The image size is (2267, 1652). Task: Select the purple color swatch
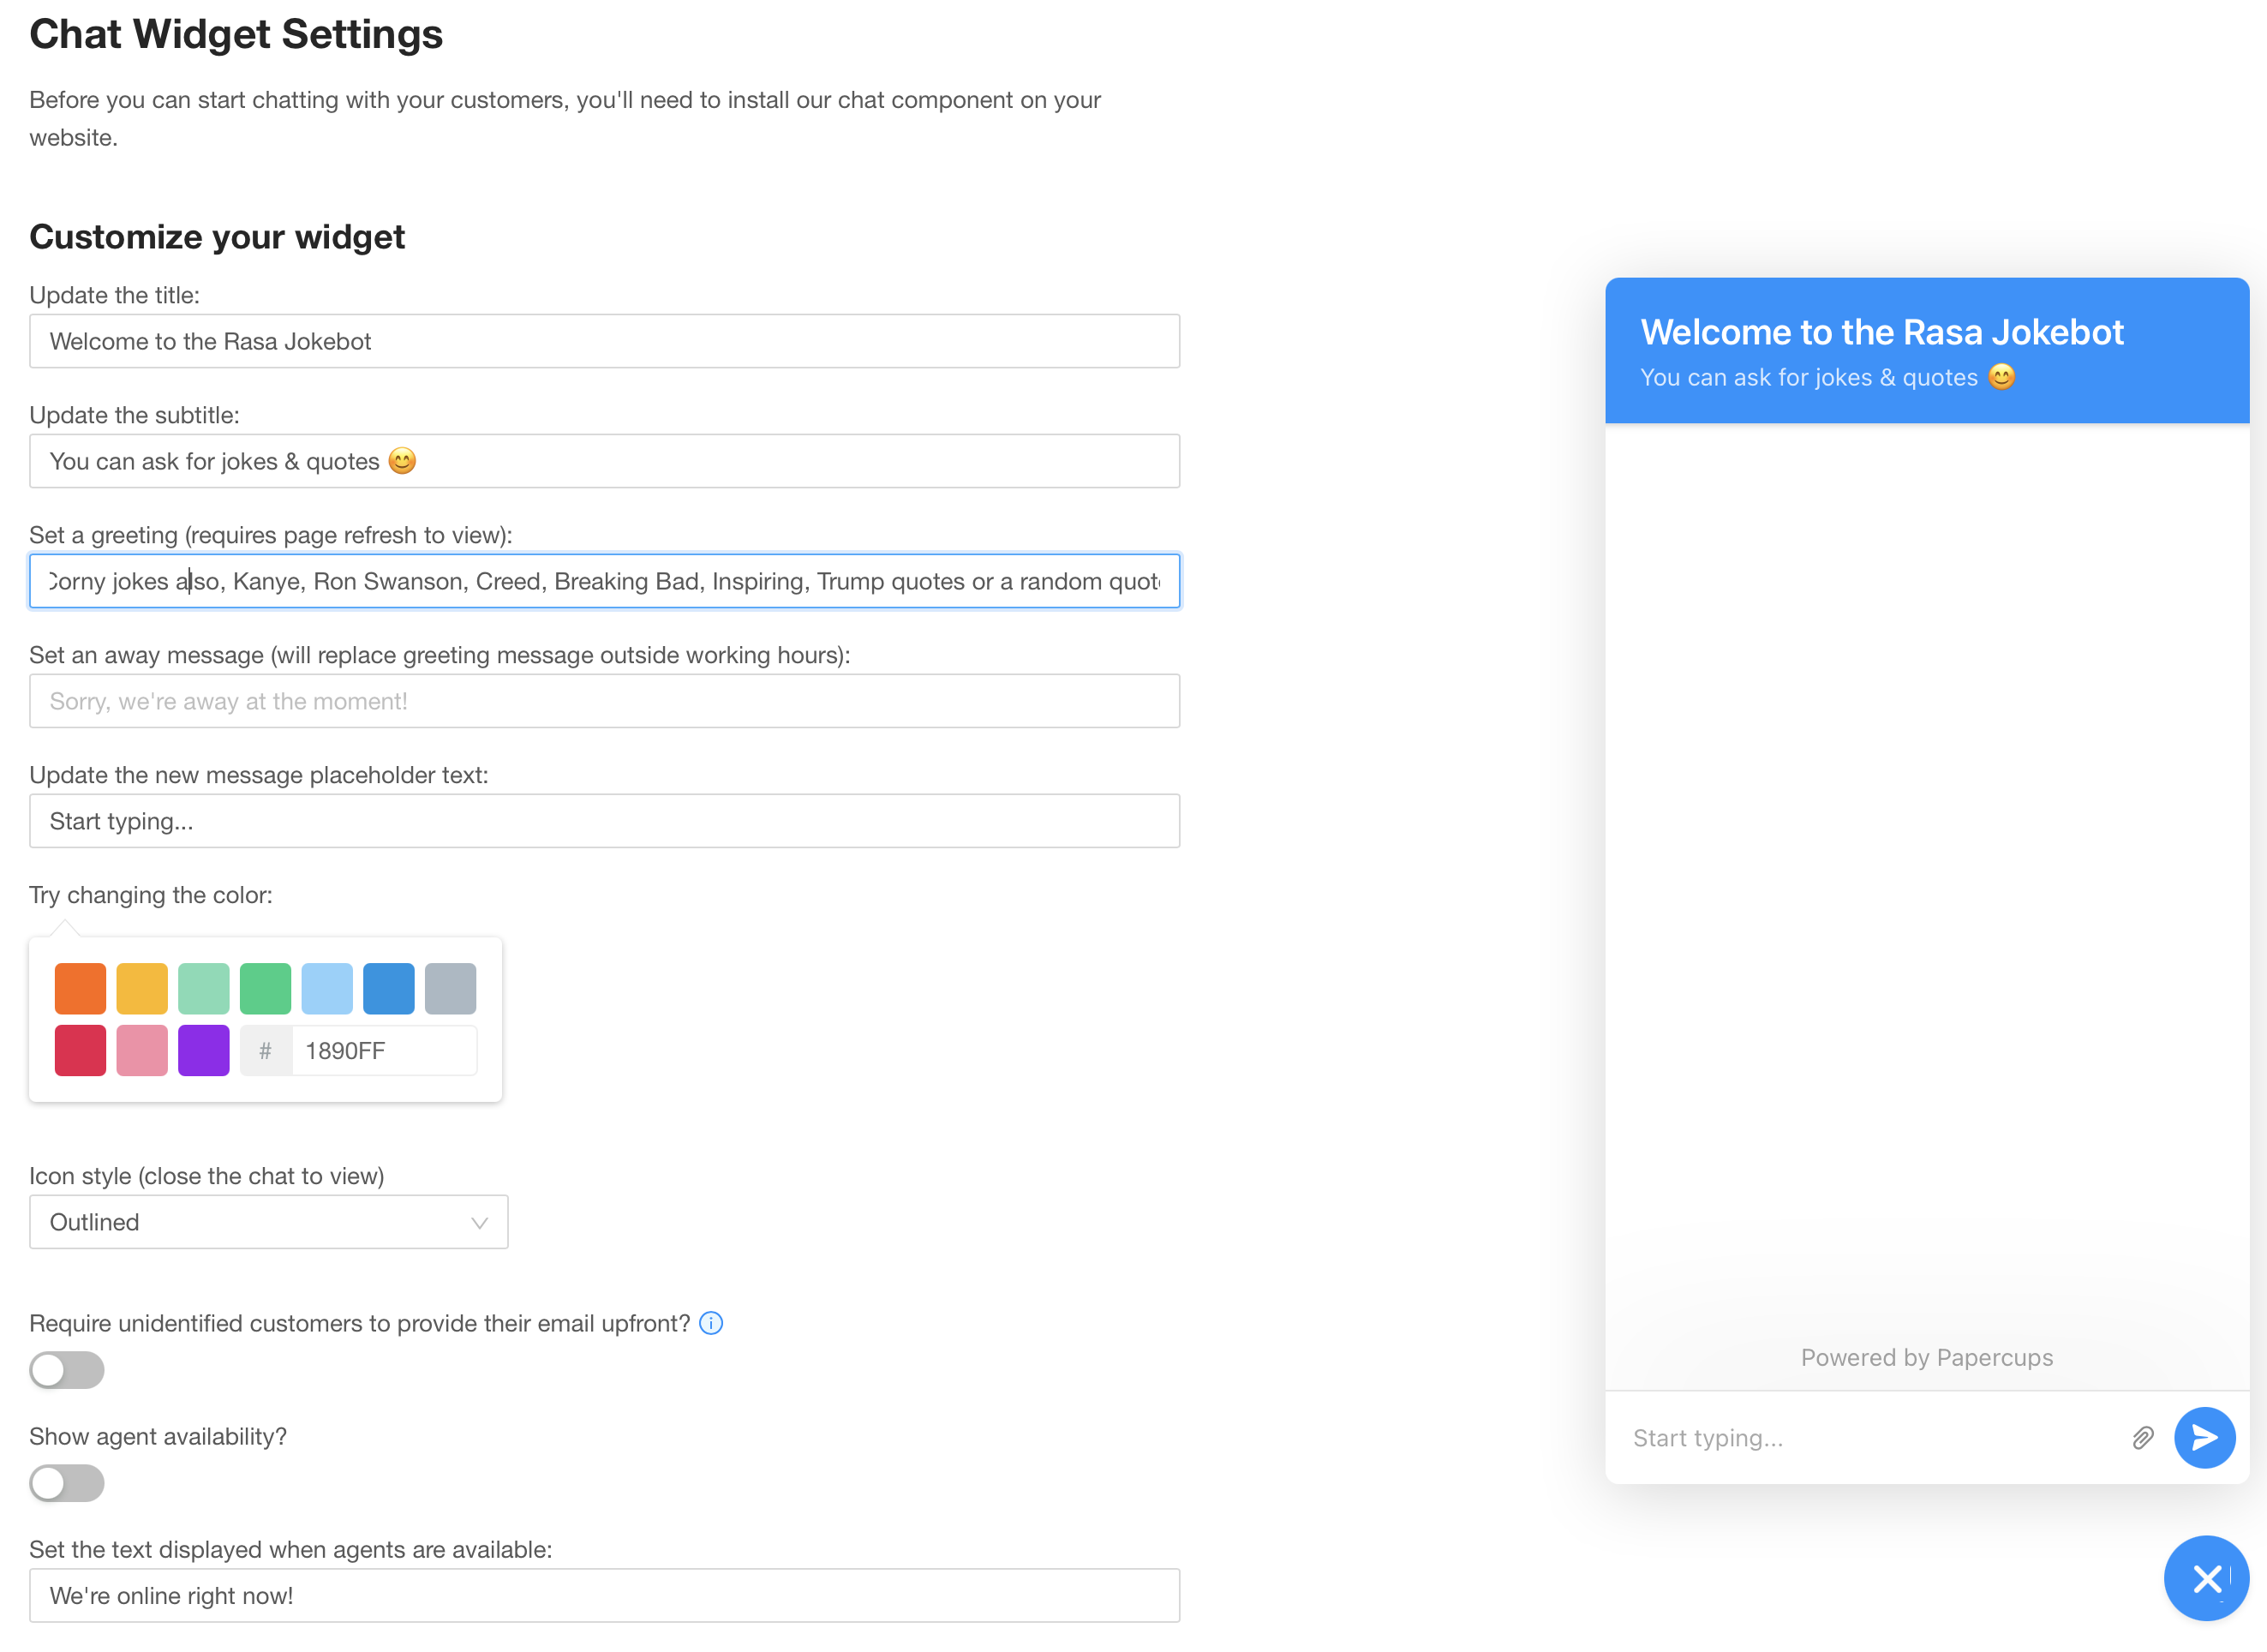(203, 1050)
